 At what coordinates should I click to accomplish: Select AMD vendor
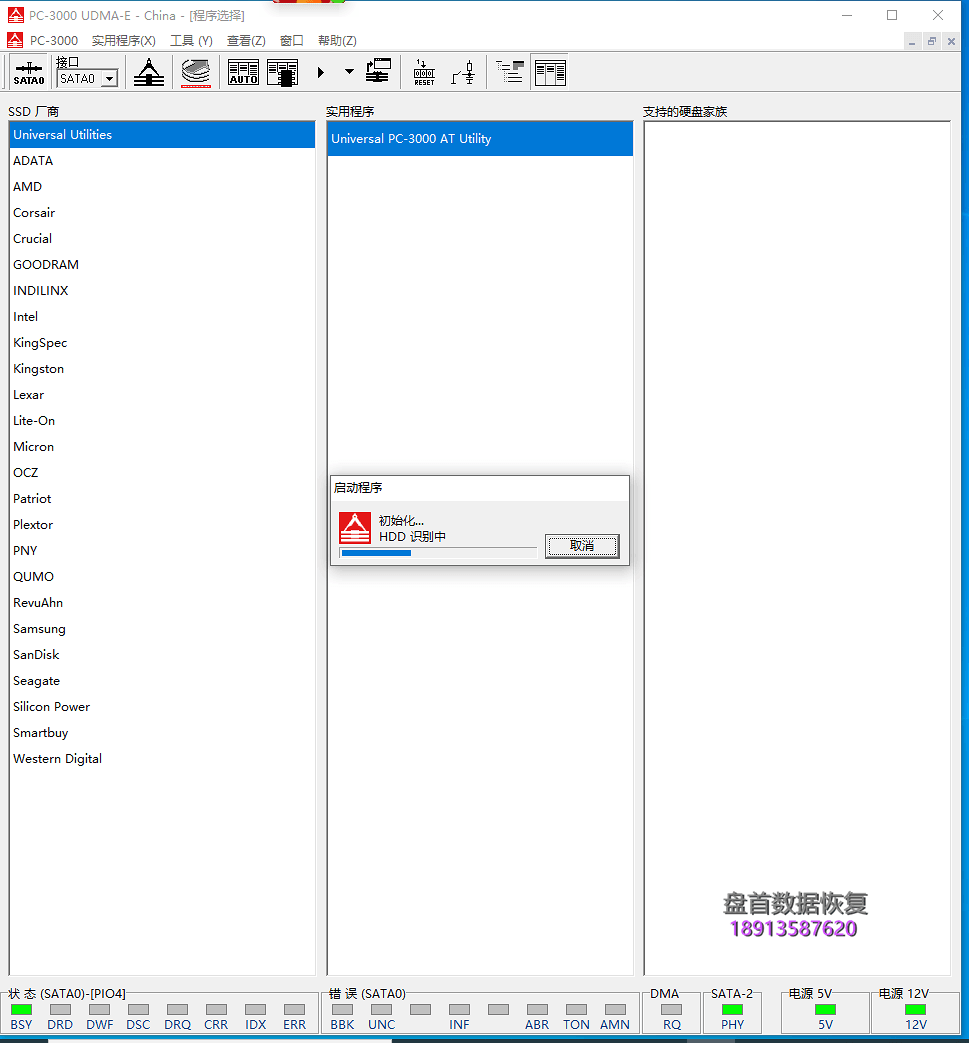pyautogui.click(x=162, y=186)
